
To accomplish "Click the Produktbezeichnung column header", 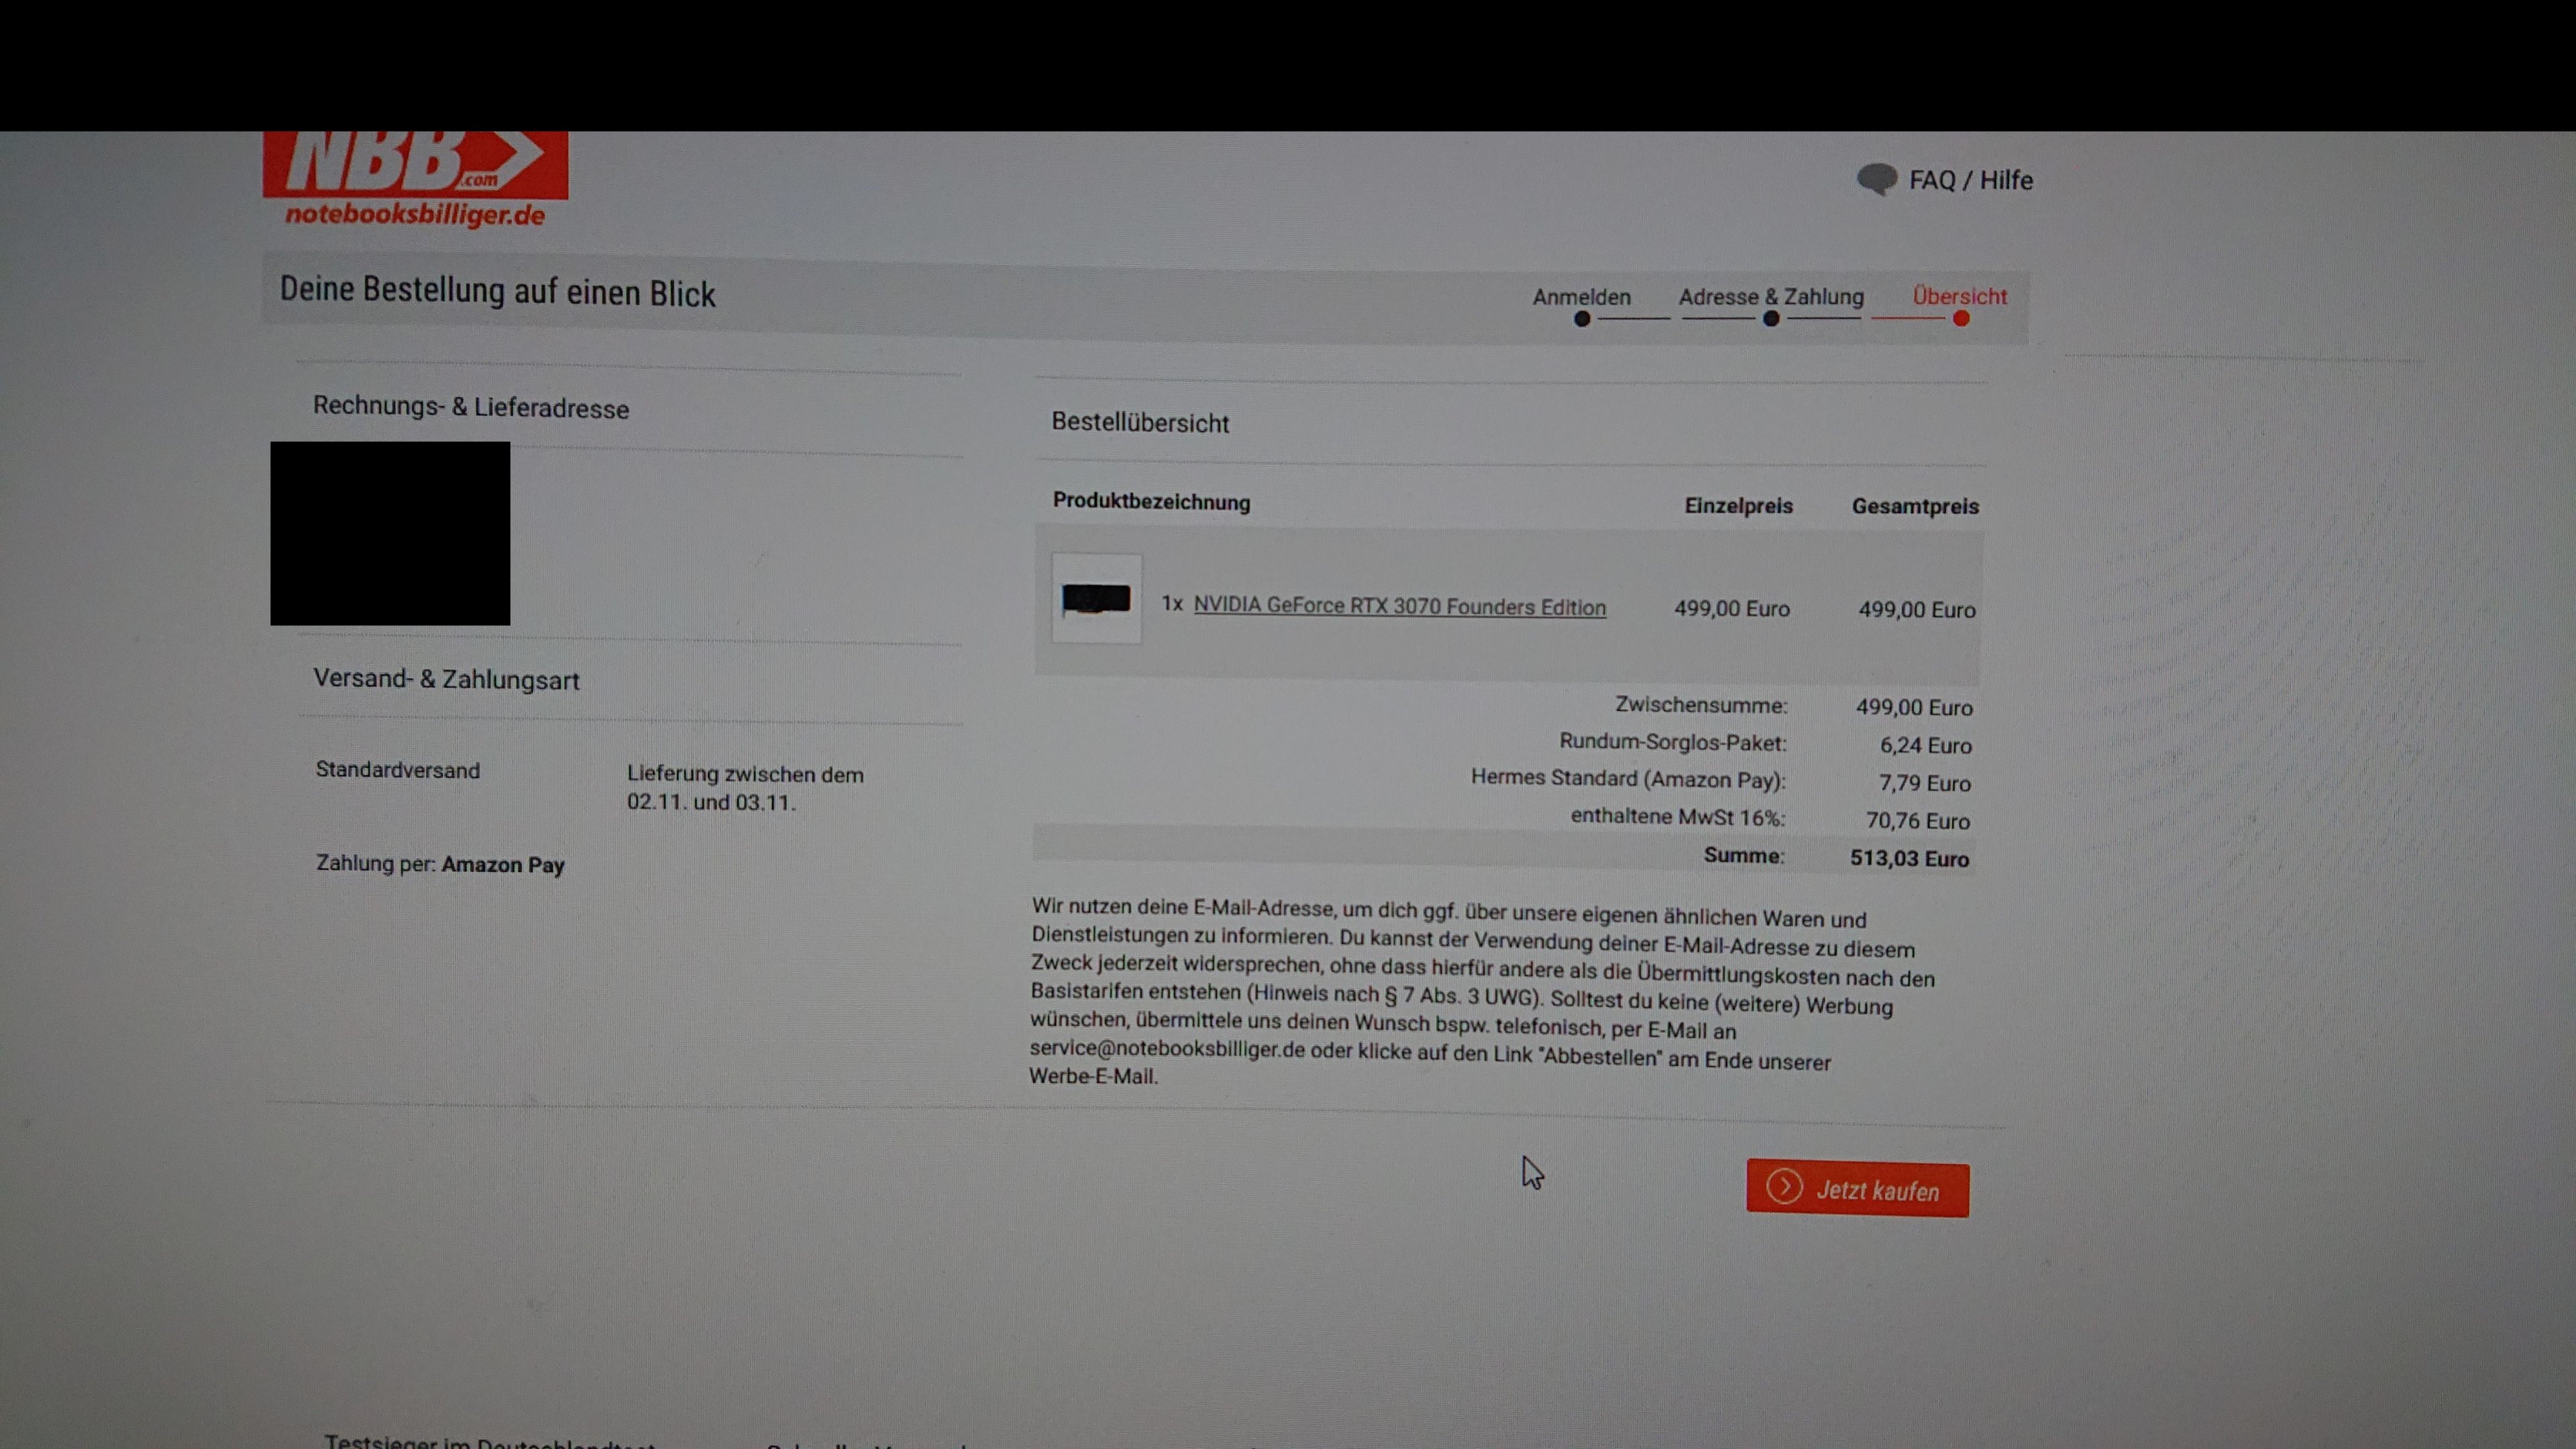I will [x=1151, y=502].
